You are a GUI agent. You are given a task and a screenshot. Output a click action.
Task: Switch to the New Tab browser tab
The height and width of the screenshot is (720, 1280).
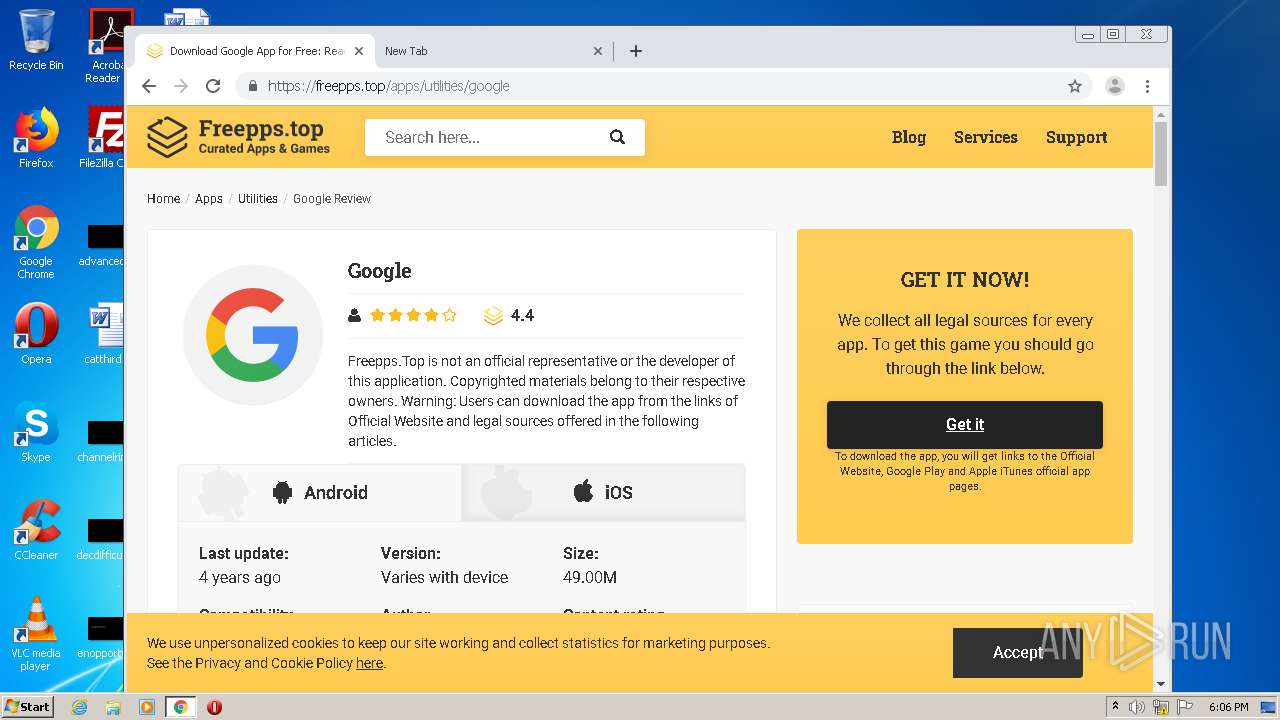(480, 51)
